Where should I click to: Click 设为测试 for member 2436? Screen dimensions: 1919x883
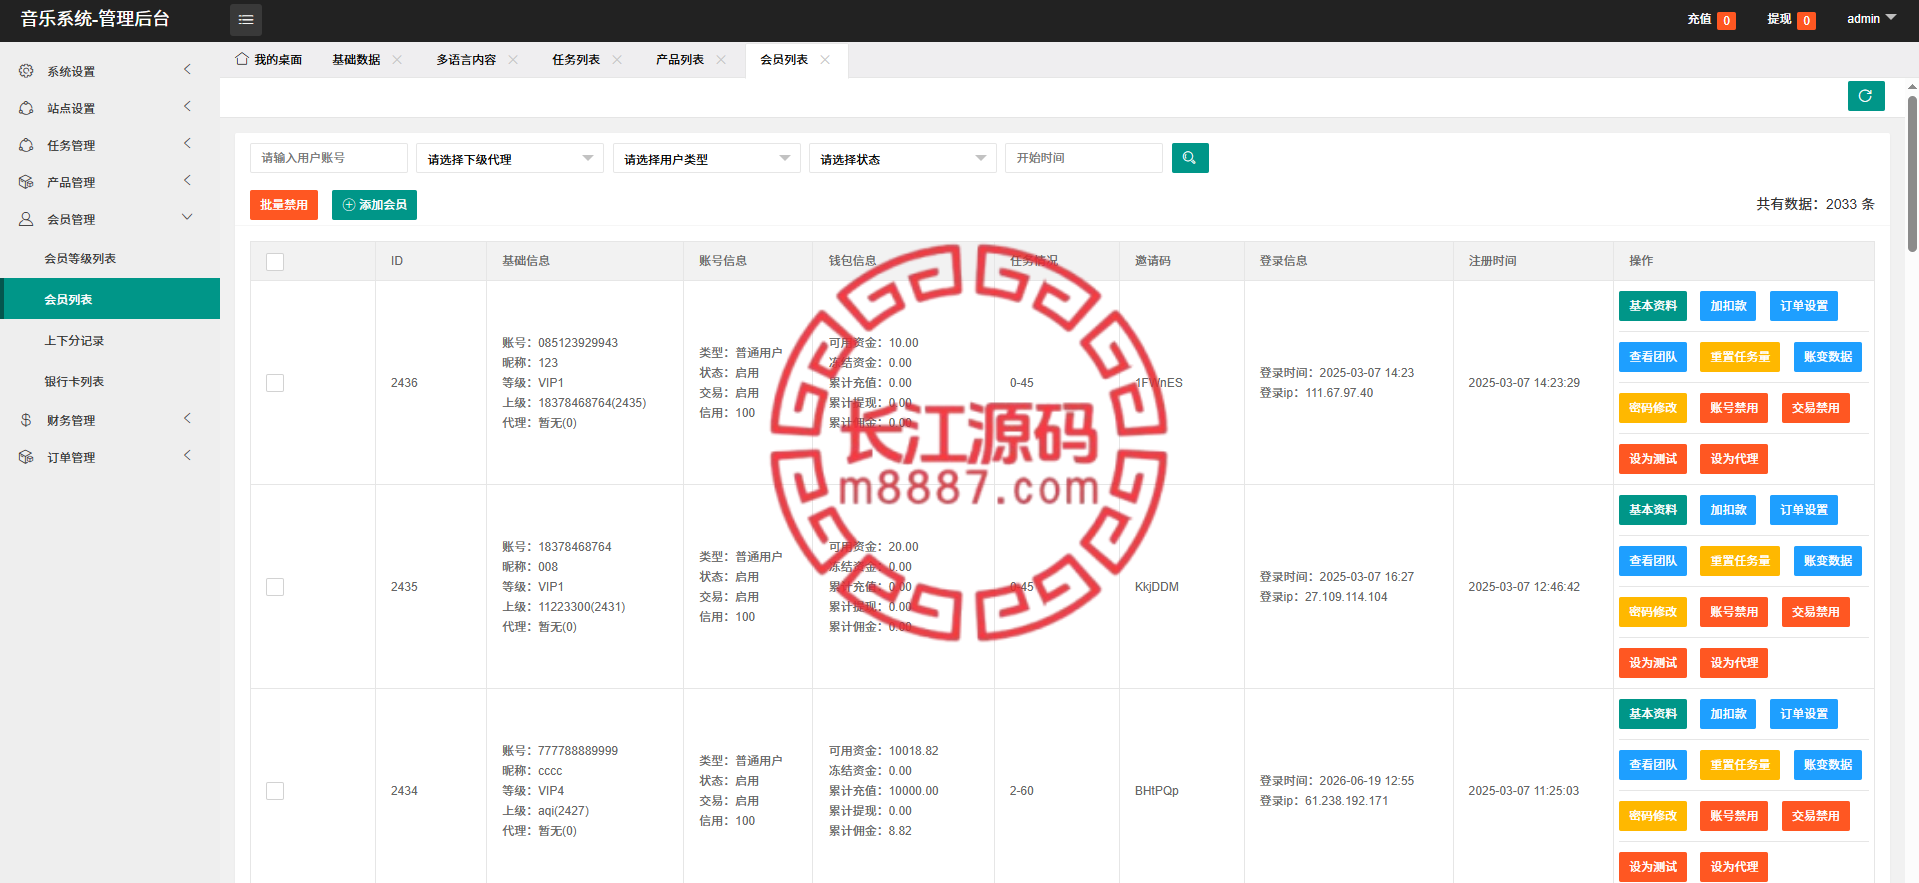[x=1653, y=459]
